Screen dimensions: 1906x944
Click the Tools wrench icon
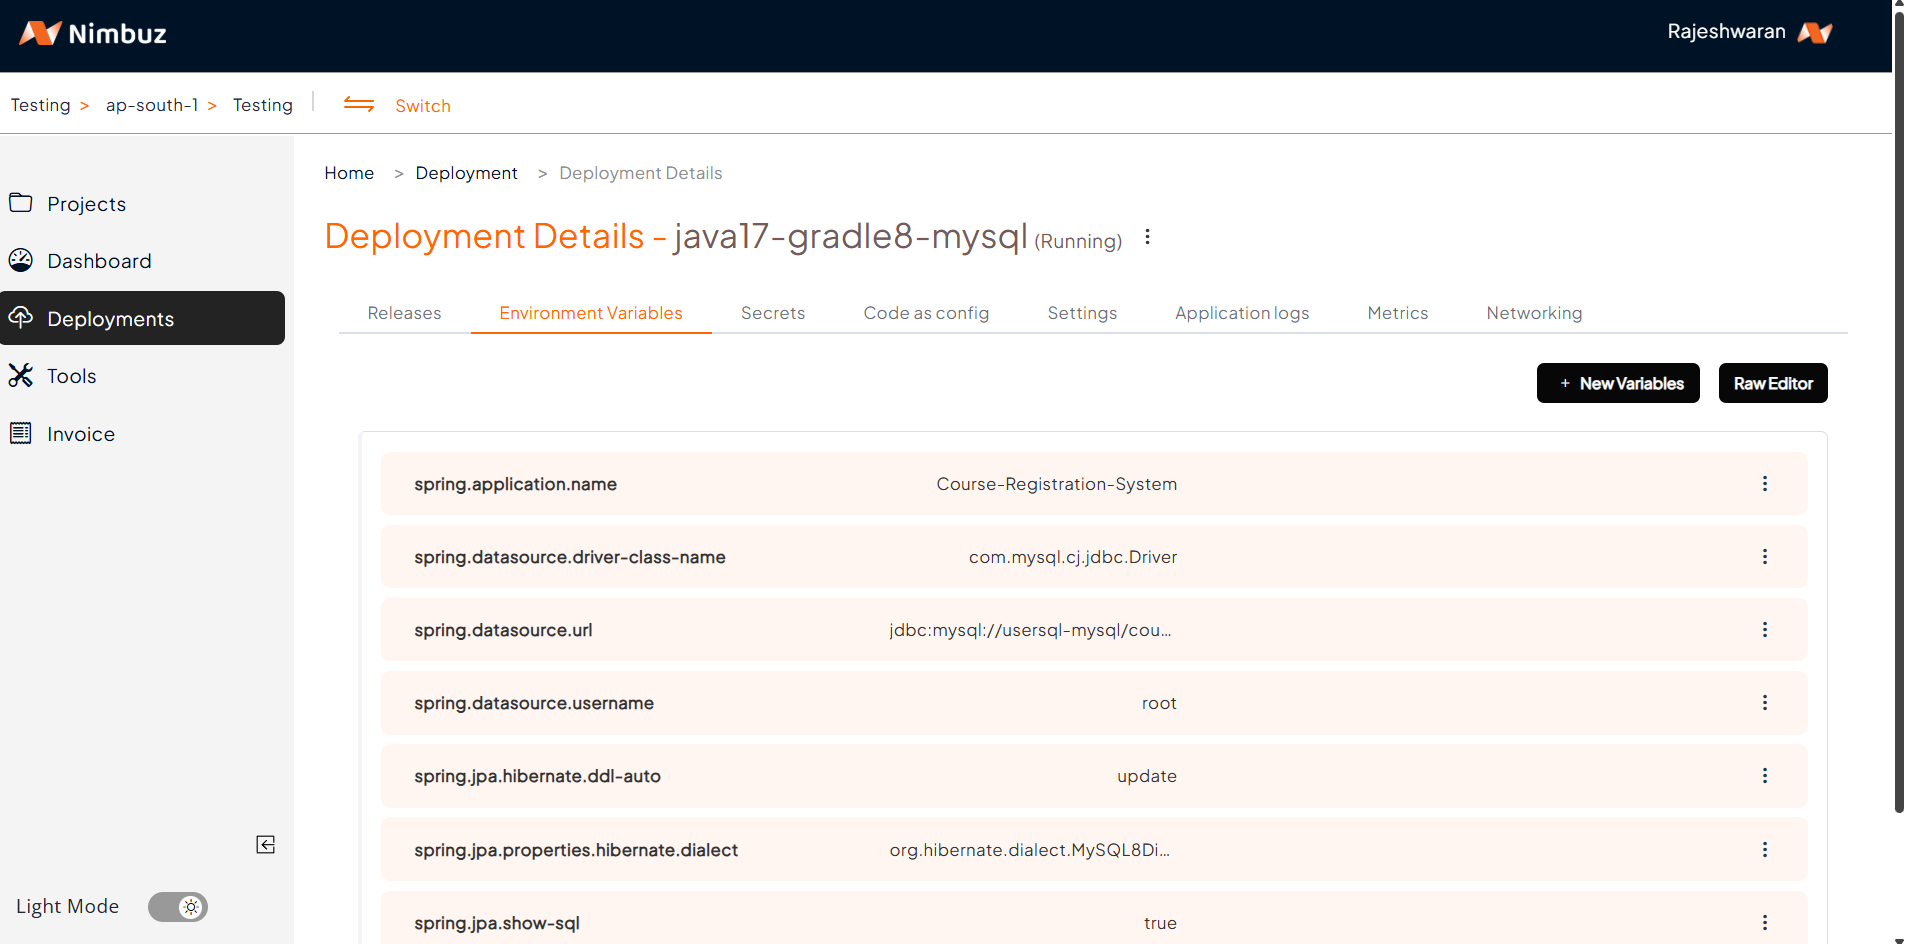tap(21, 375)
